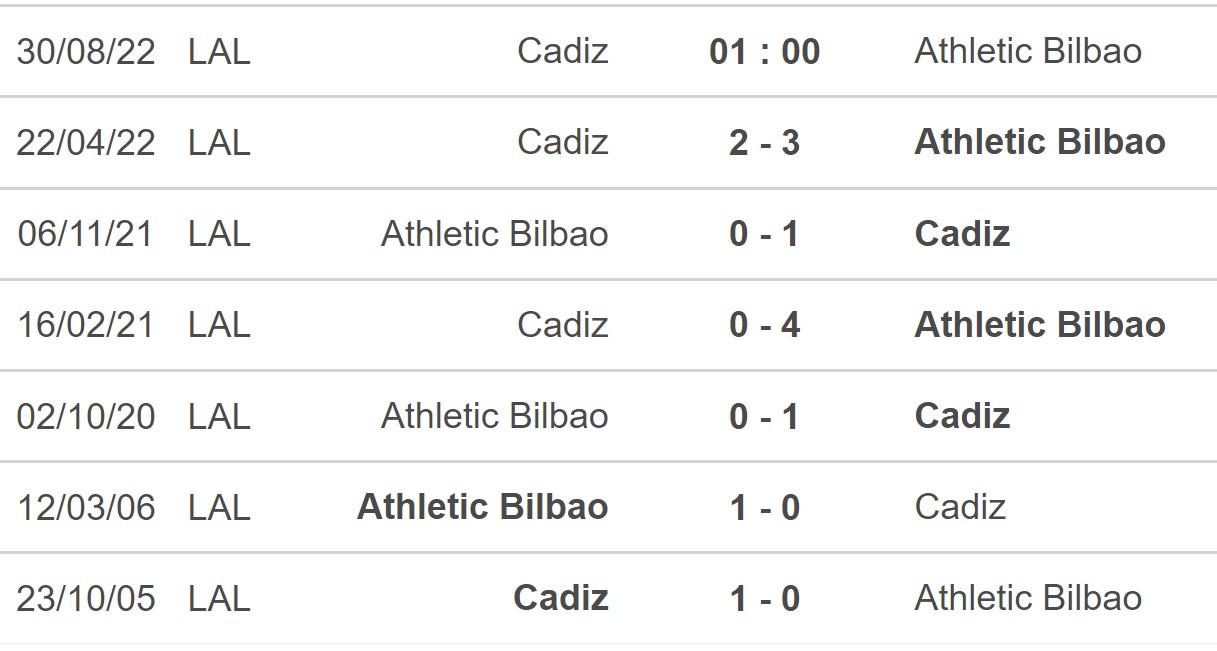1217x651 pixels.
Task: Click the 0 - 1 score for 02/10/20
Action: point(764,416)
